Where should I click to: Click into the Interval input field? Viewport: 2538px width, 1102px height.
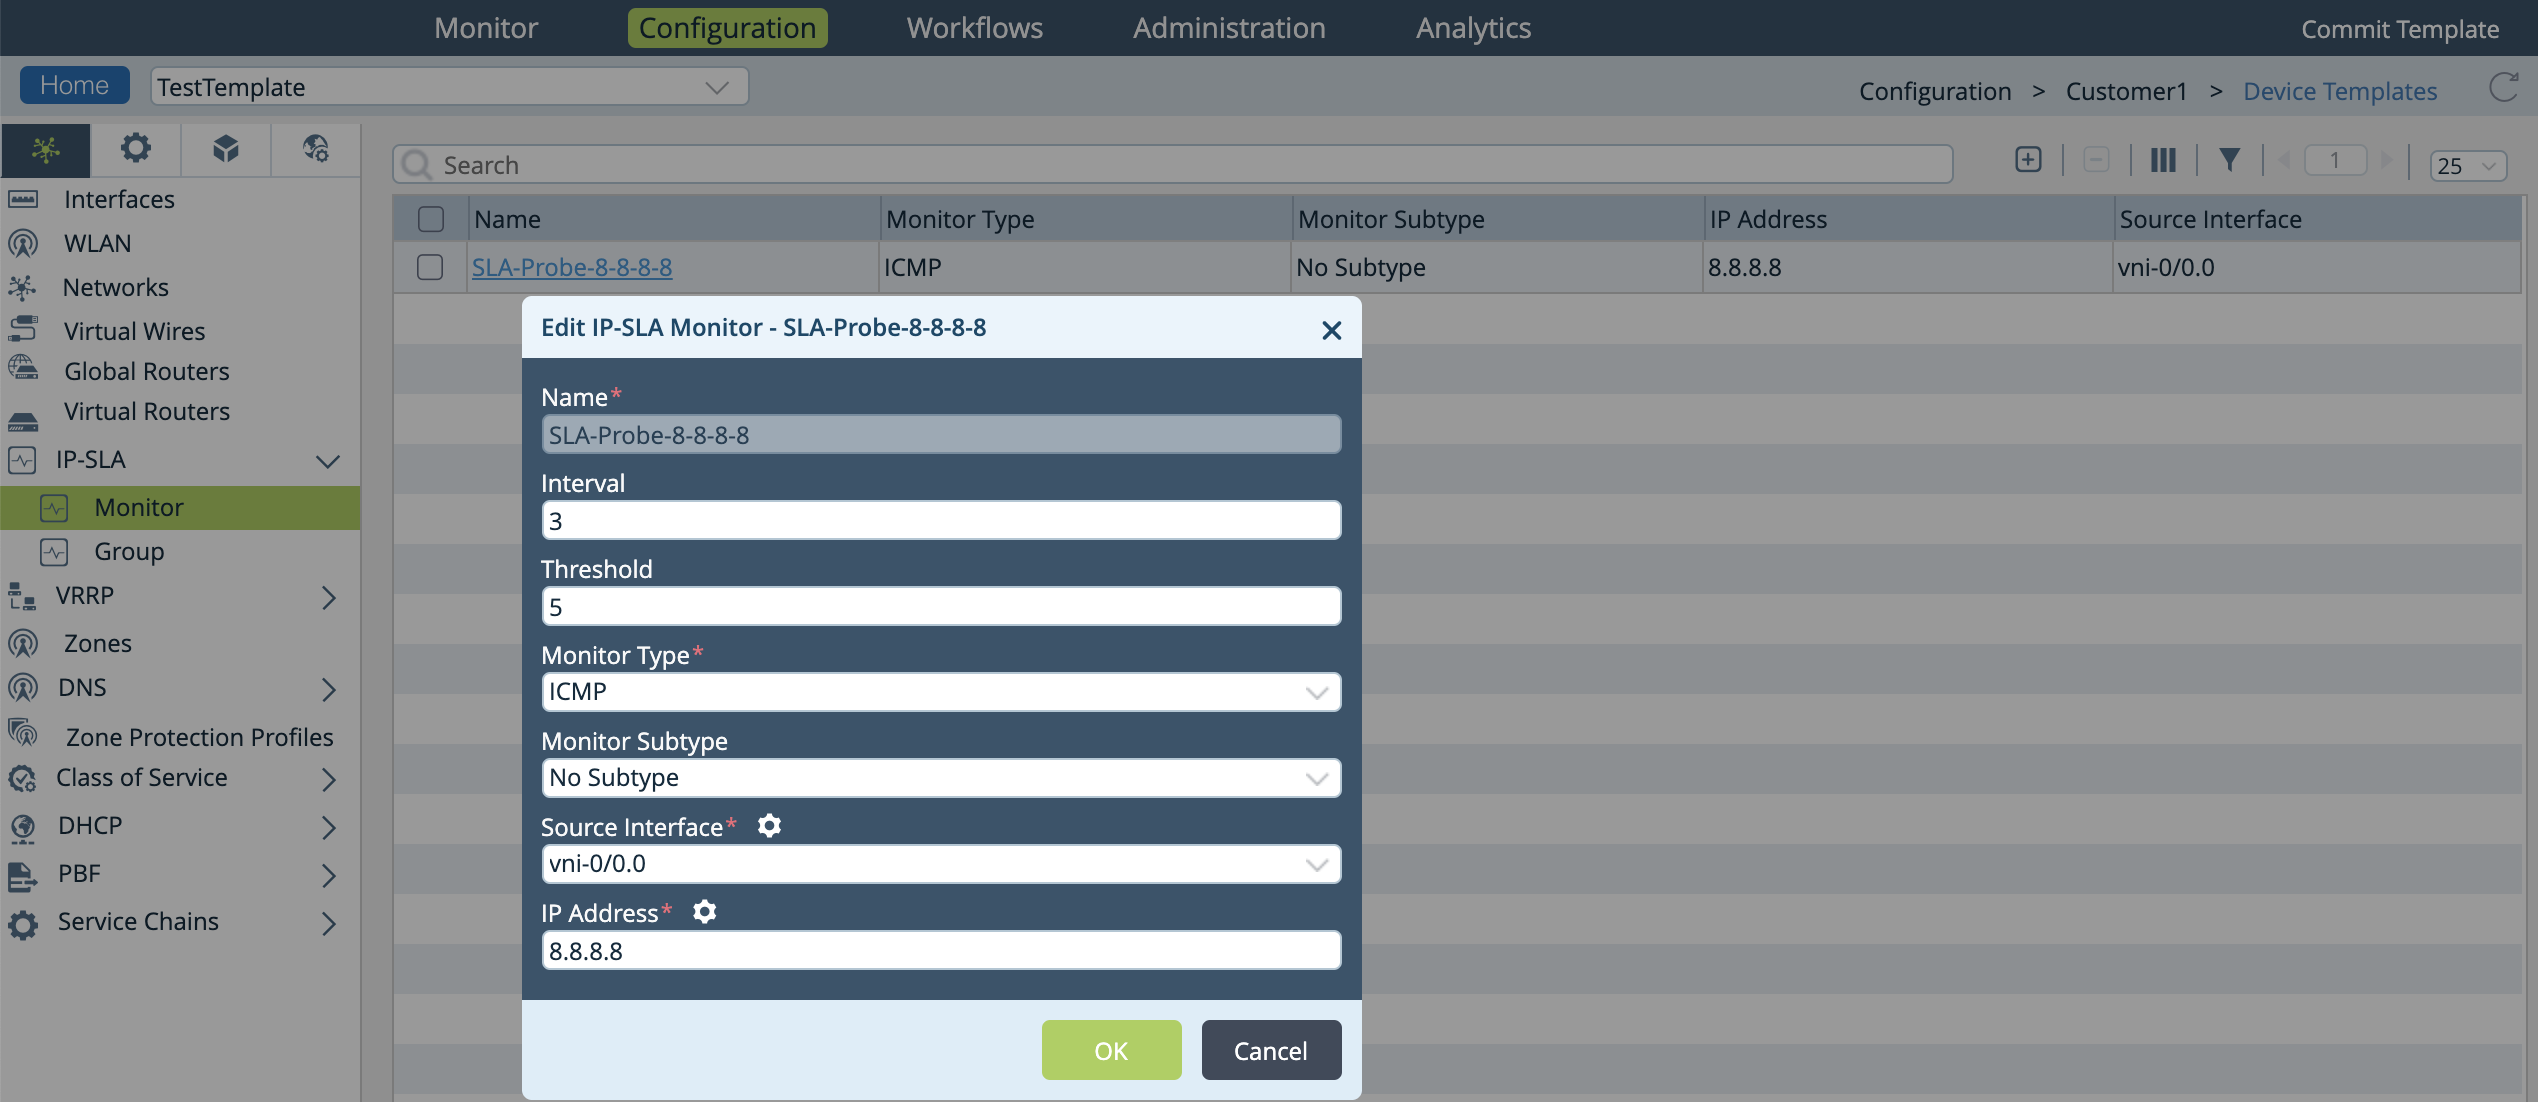940,521
